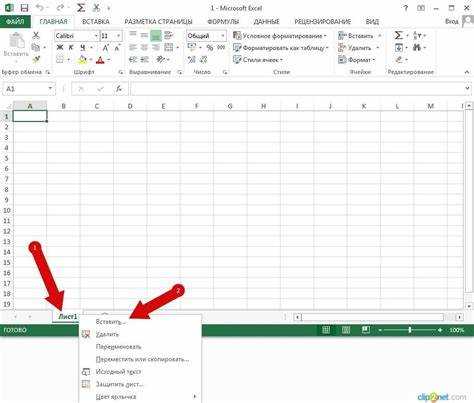The image size is (474, 403).
Task: Apply the accounting currency format
Action: (192, 48)
